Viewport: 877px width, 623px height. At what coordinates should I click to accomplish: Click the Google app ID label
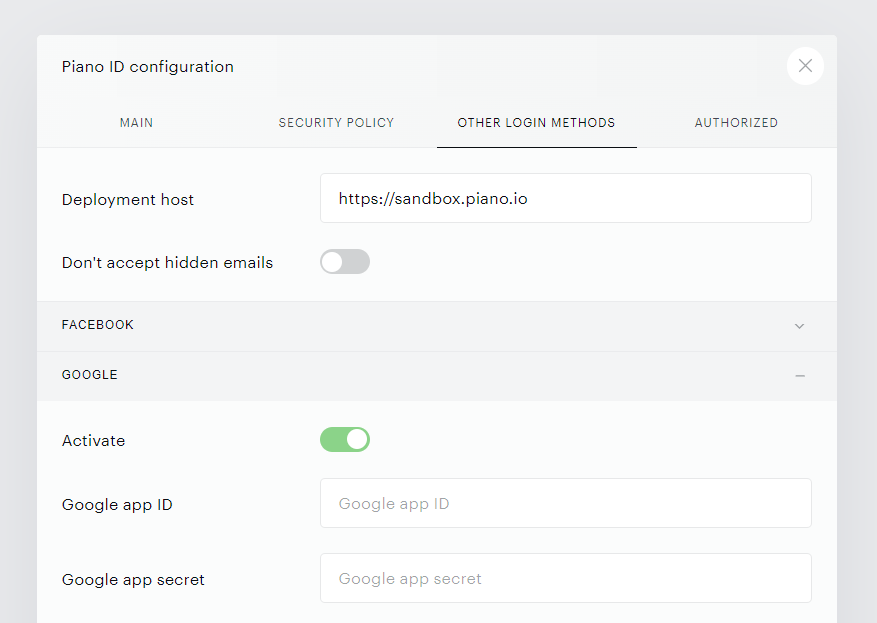pyautogui.click(x=117, y=505)
